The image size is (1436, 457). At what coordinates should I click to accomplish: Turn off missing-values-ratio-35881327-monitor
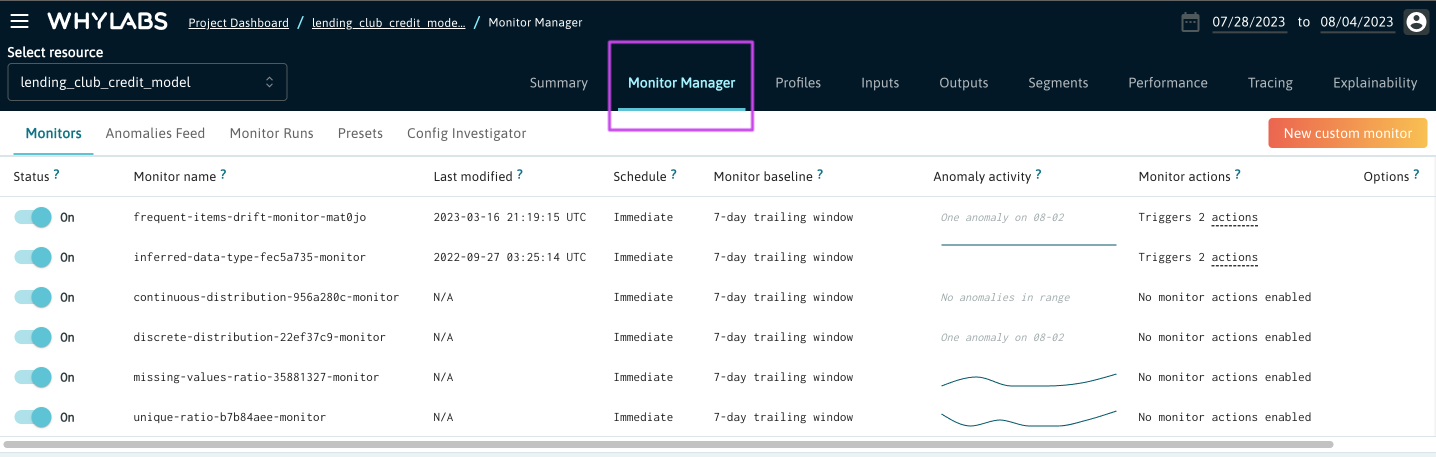(x=33, y=377)
